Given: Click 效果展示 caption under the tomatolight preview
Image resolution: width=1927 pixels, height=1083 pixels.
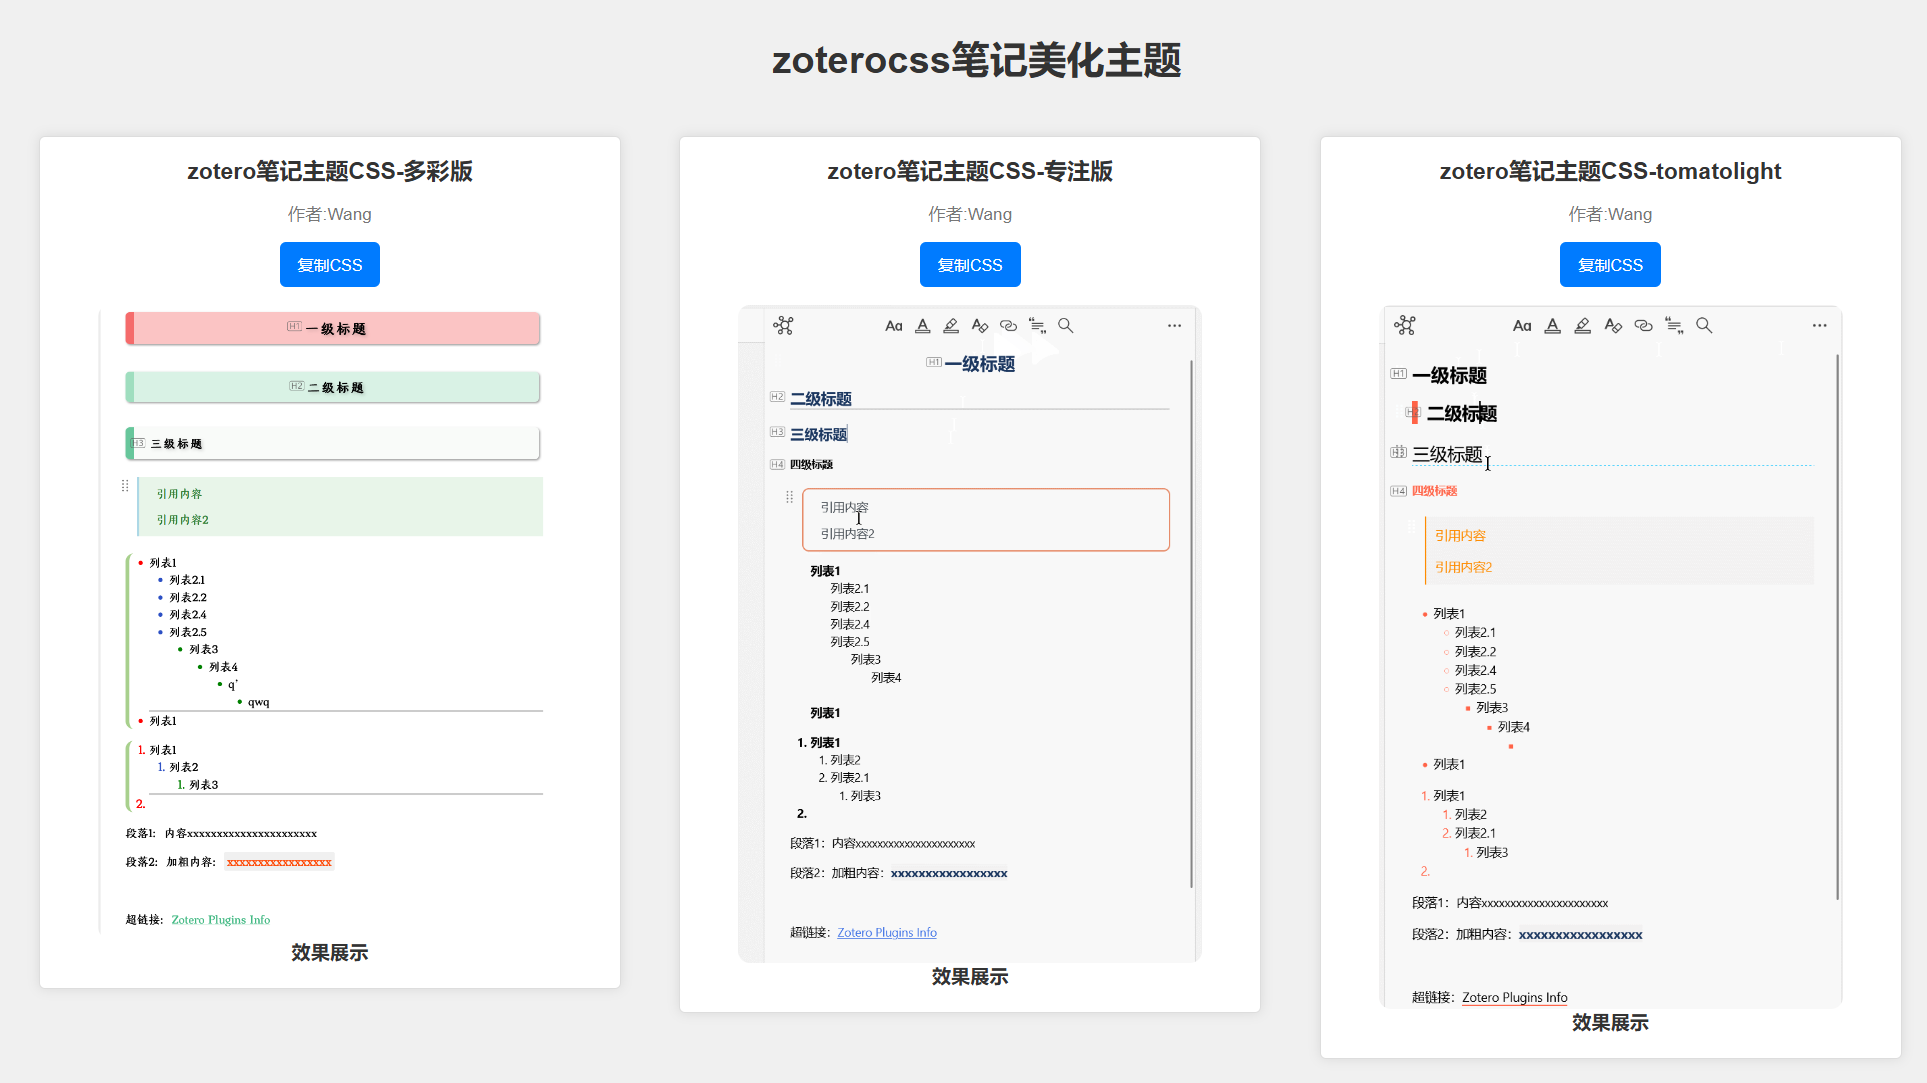Looking at the screenshot, I should [1610, 1023].
